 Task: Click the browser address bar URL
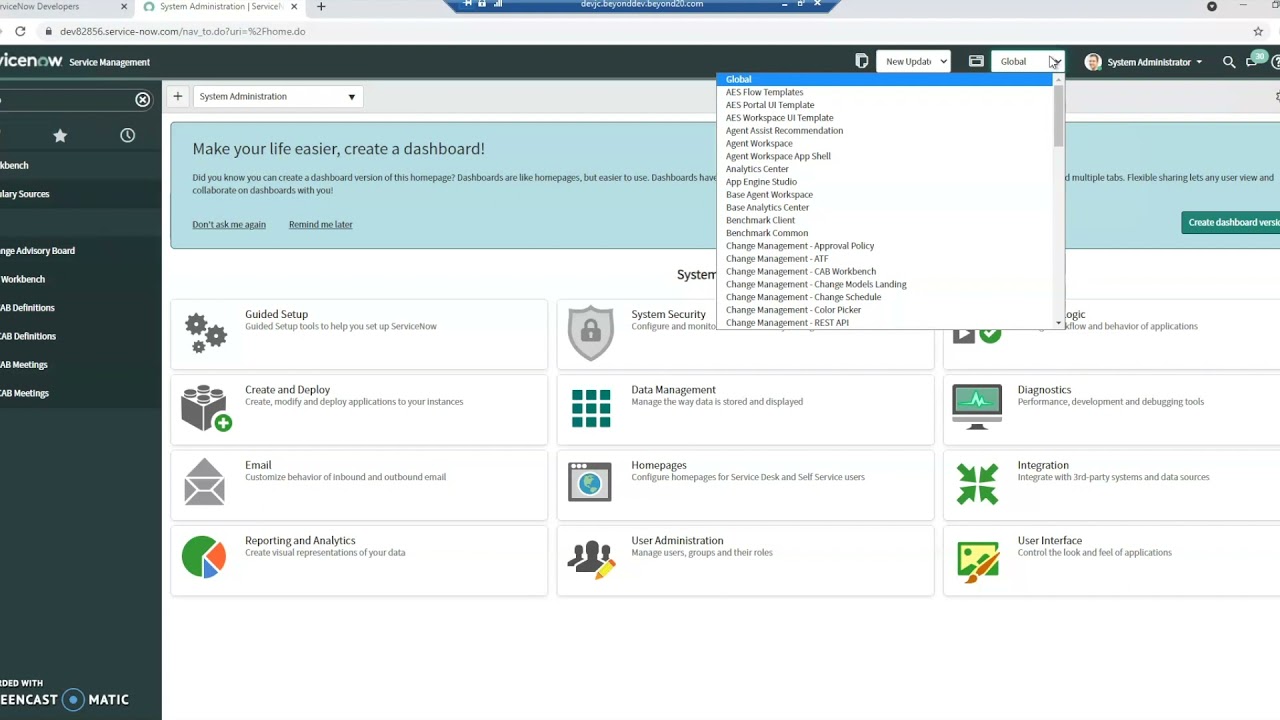point(182,31)
